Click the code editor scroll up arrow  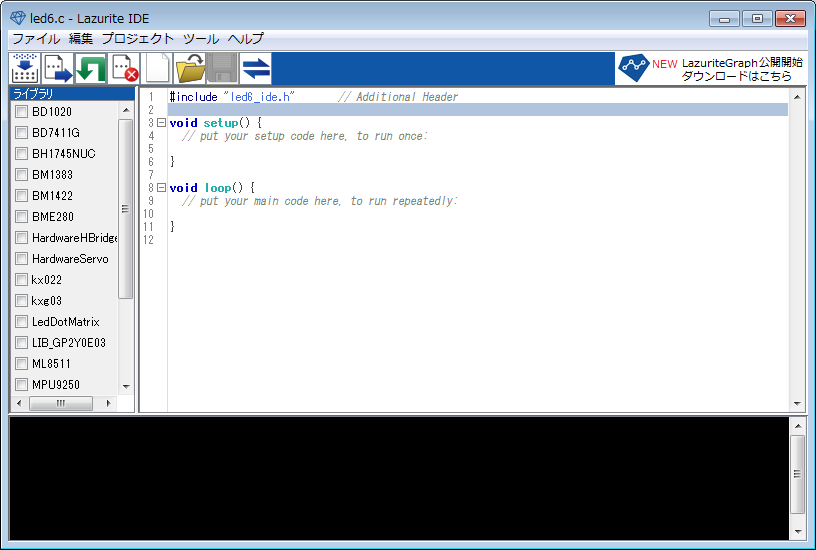797,97
